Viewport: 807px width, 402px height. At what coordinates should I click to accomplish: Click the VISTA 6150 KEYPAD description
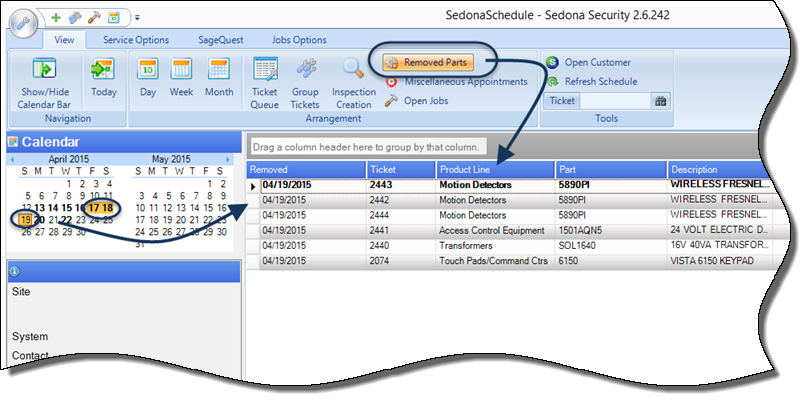click(712, 261)
